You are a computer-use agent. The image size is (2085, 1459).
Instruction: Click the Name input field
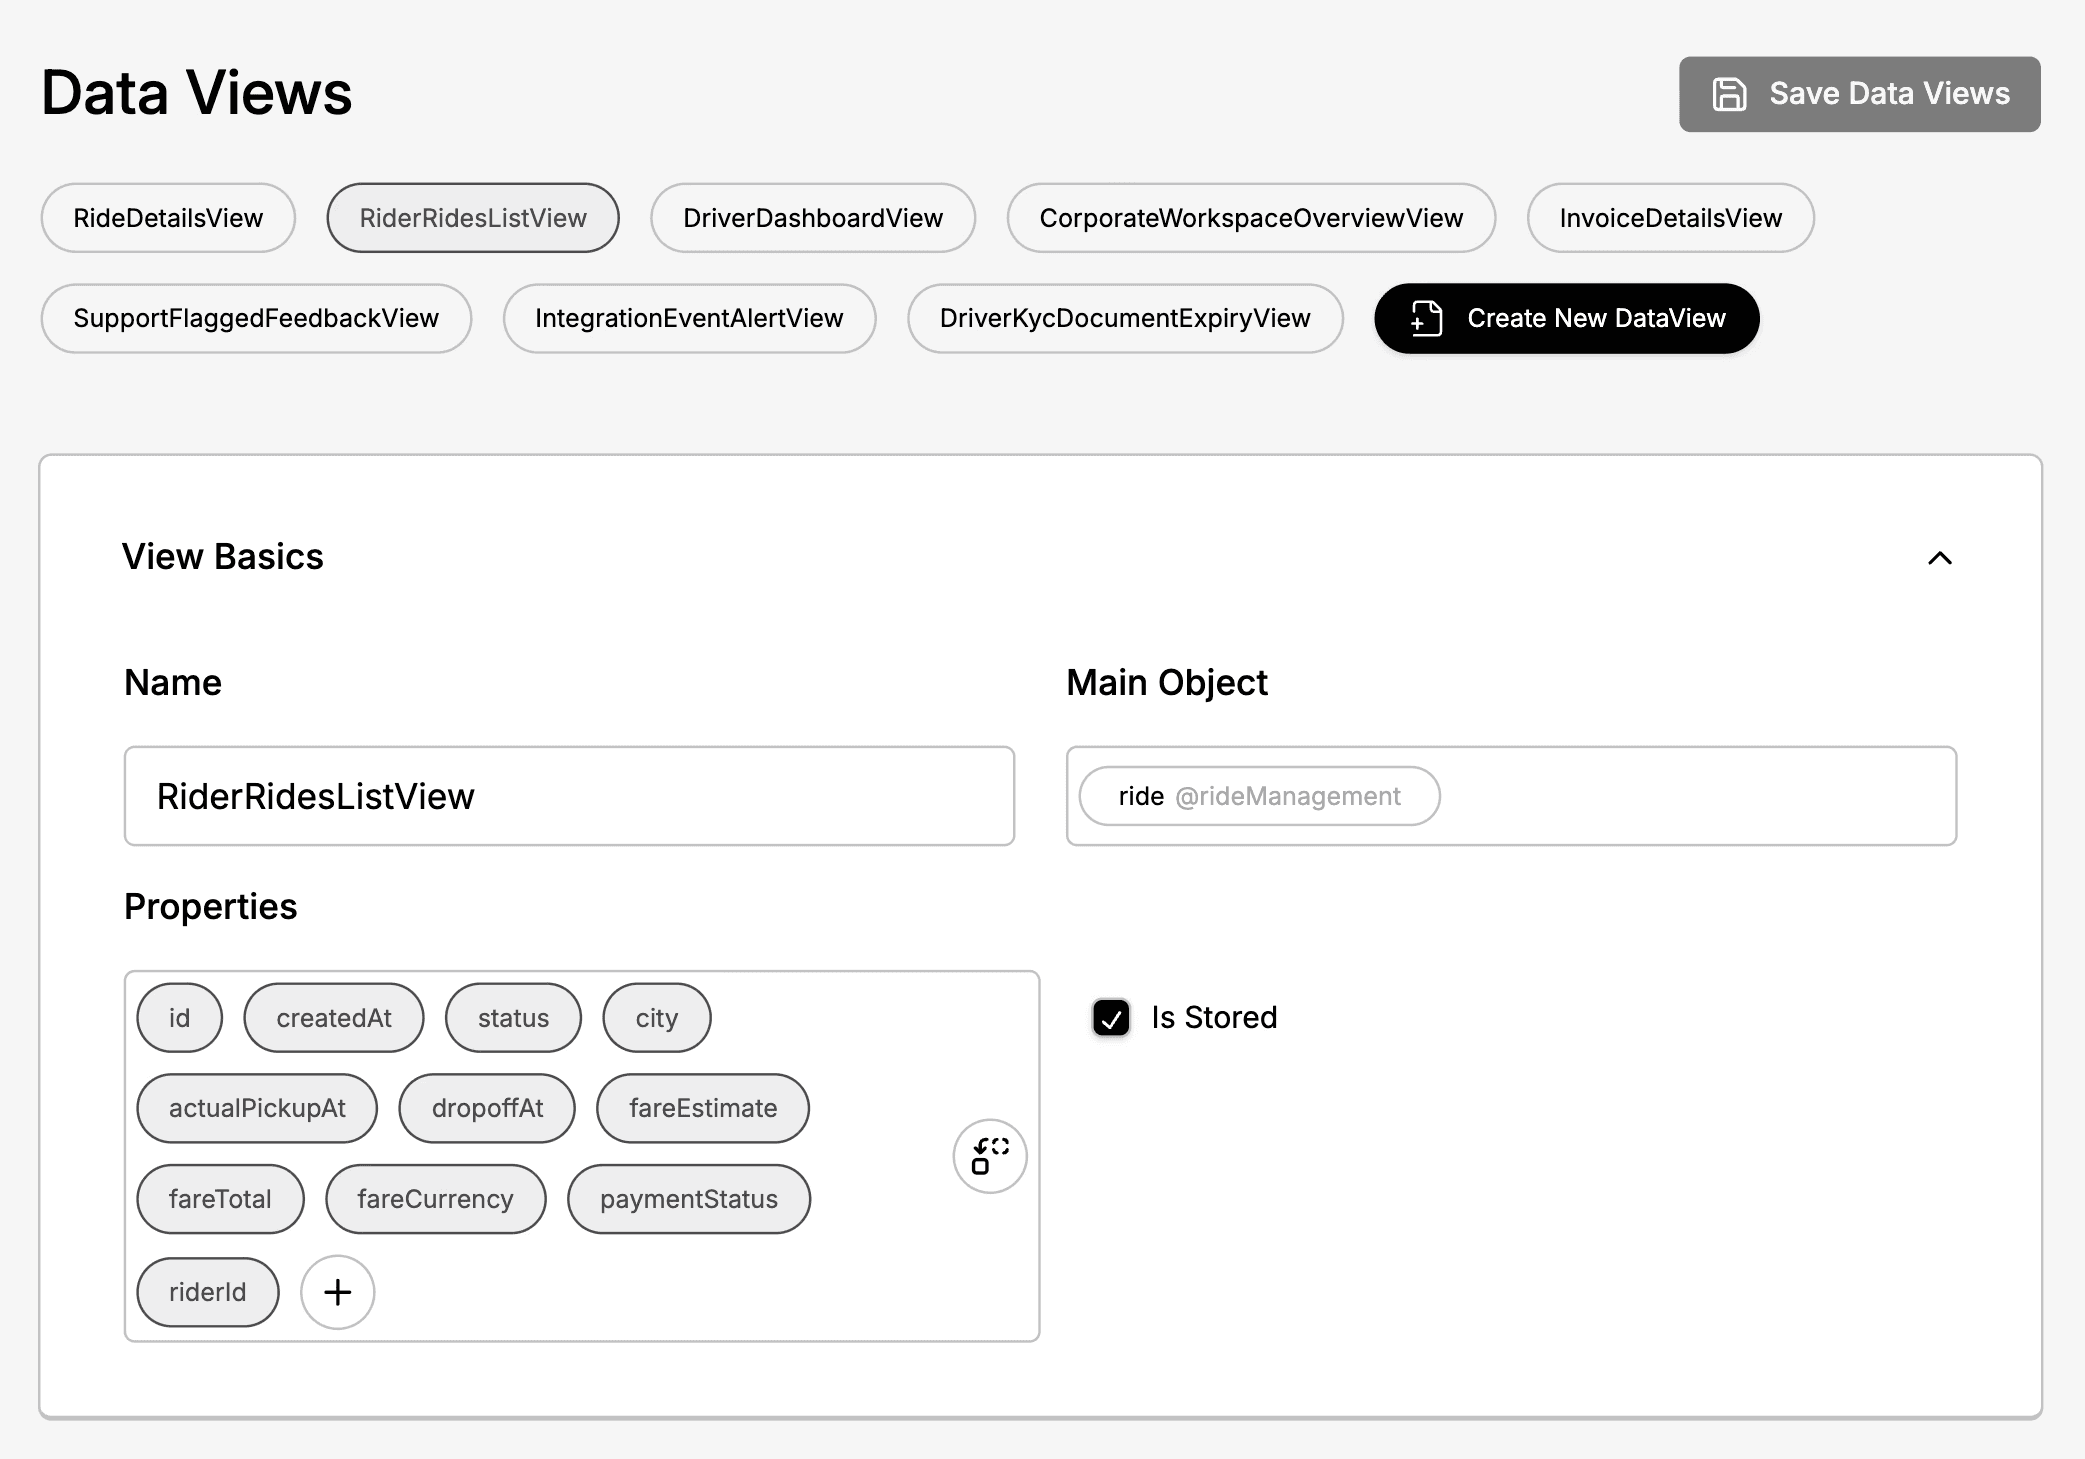(x=568, y=796)
